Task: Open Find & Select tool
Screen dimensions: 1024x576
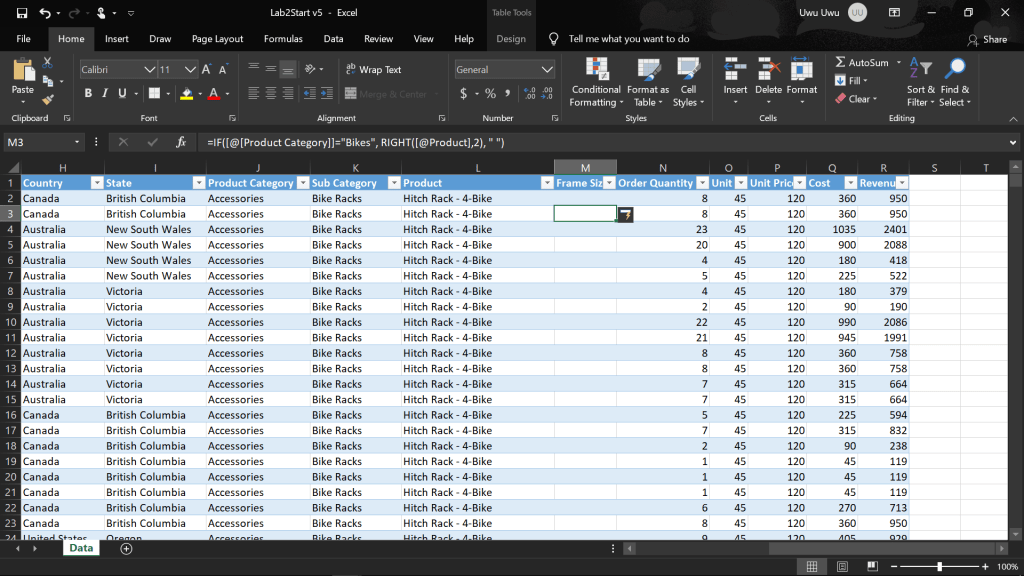Action: tap(954, 70)
